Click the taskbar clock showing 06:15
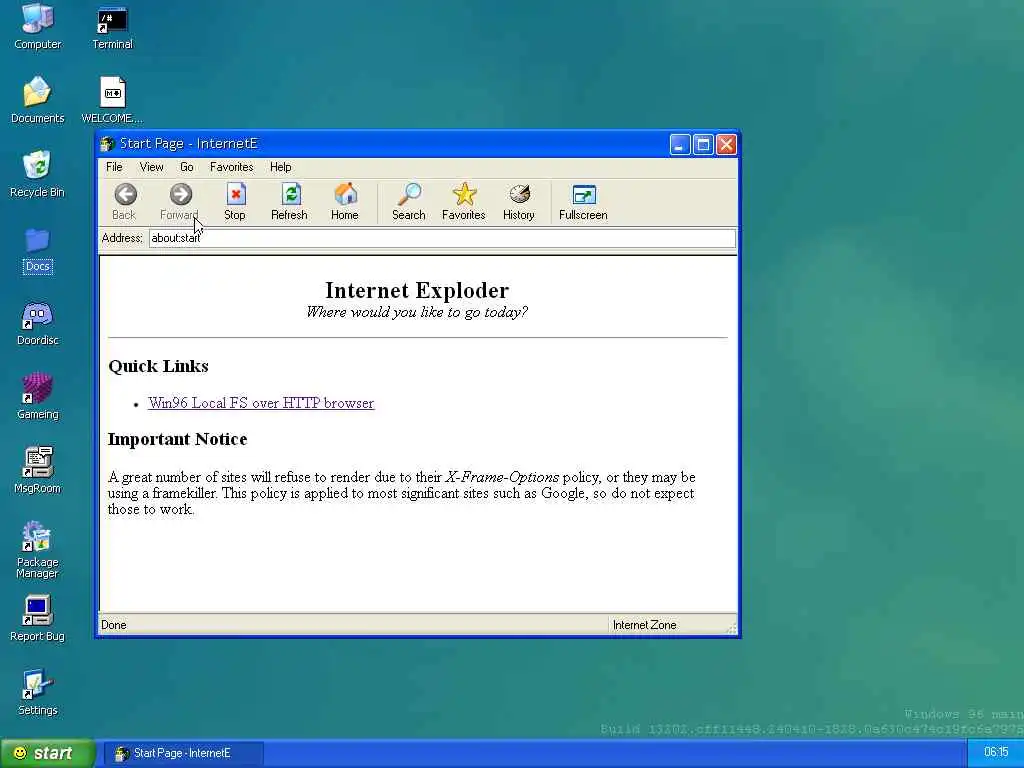The width and height of the screenshot is (1024, 768). pyautogui.click(x=996, y=752)
